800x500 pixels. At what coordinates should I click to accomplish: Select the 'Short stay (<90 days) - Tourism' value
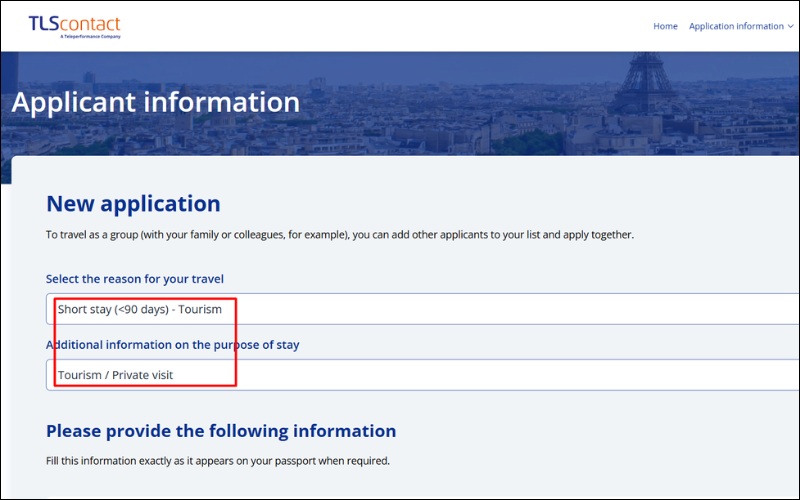139,309
